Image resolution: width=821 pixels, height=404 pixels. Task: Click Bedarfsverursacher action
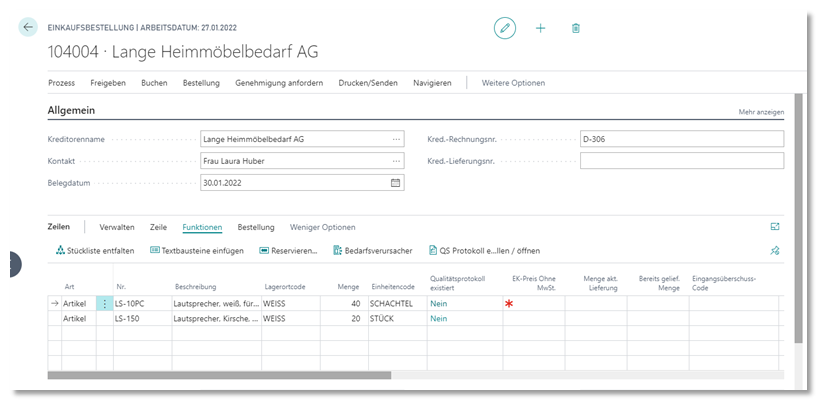(x=373, y=251)
